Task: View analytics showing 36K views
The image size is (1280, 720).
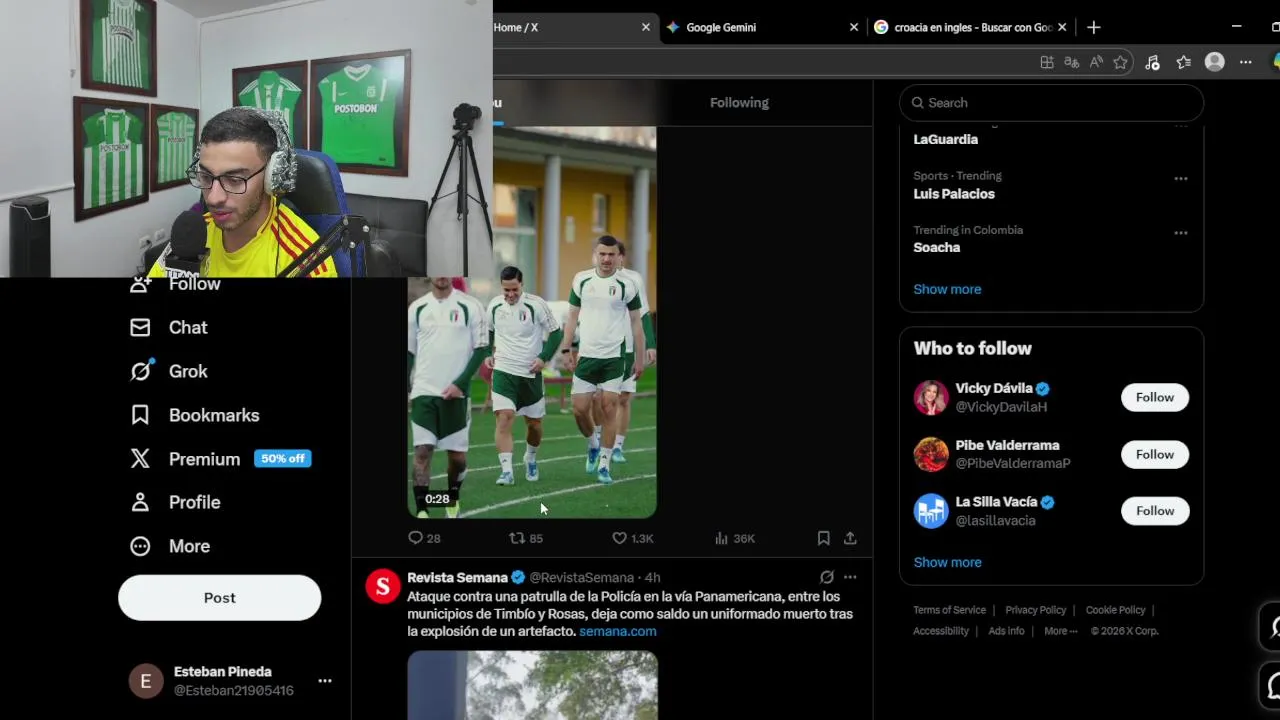Action: (x=735, y=538)
